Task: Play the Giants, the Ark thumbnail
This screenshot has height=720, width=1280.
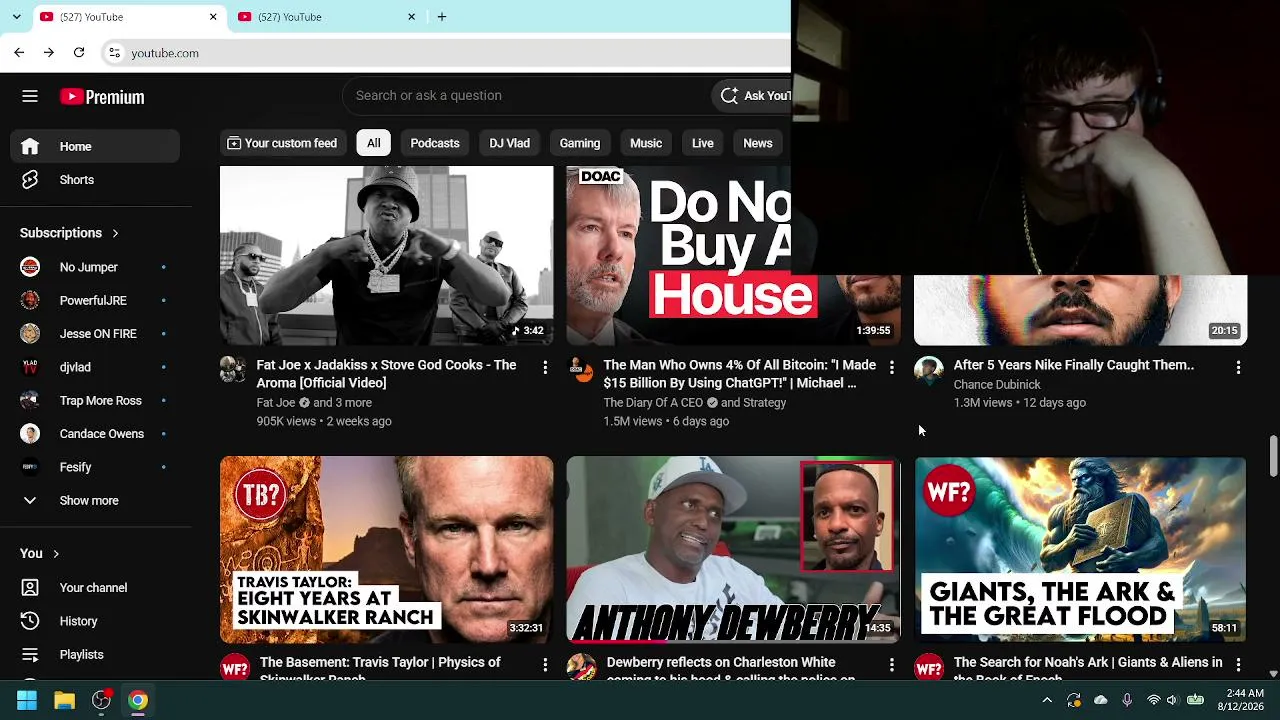Action: [x=1081, y=549]
